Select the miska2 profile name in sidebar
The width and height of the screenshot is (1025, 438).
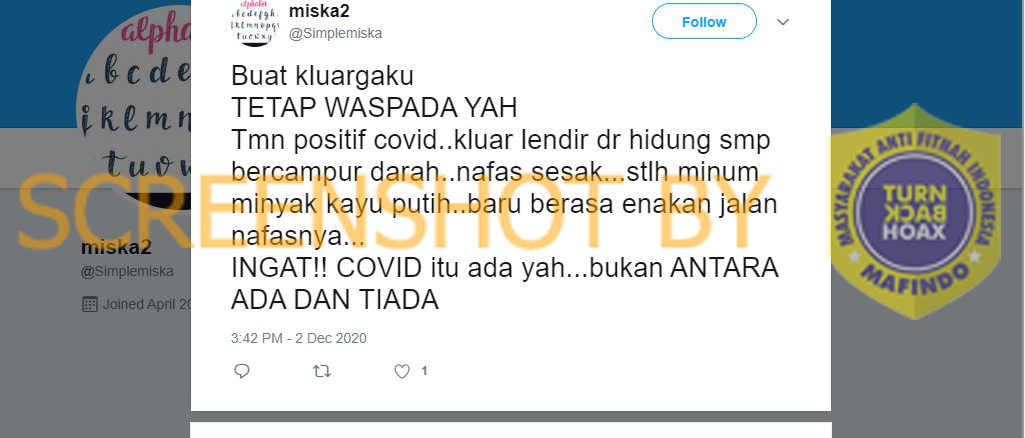point(116,248)
